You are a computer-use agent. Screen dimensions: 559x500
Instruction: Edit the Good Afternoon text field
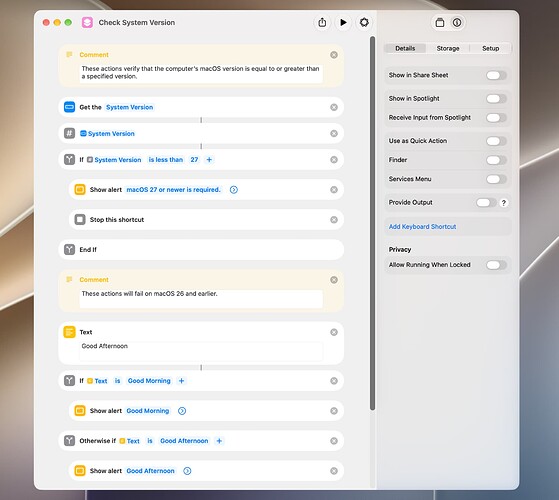pos(201,351)
